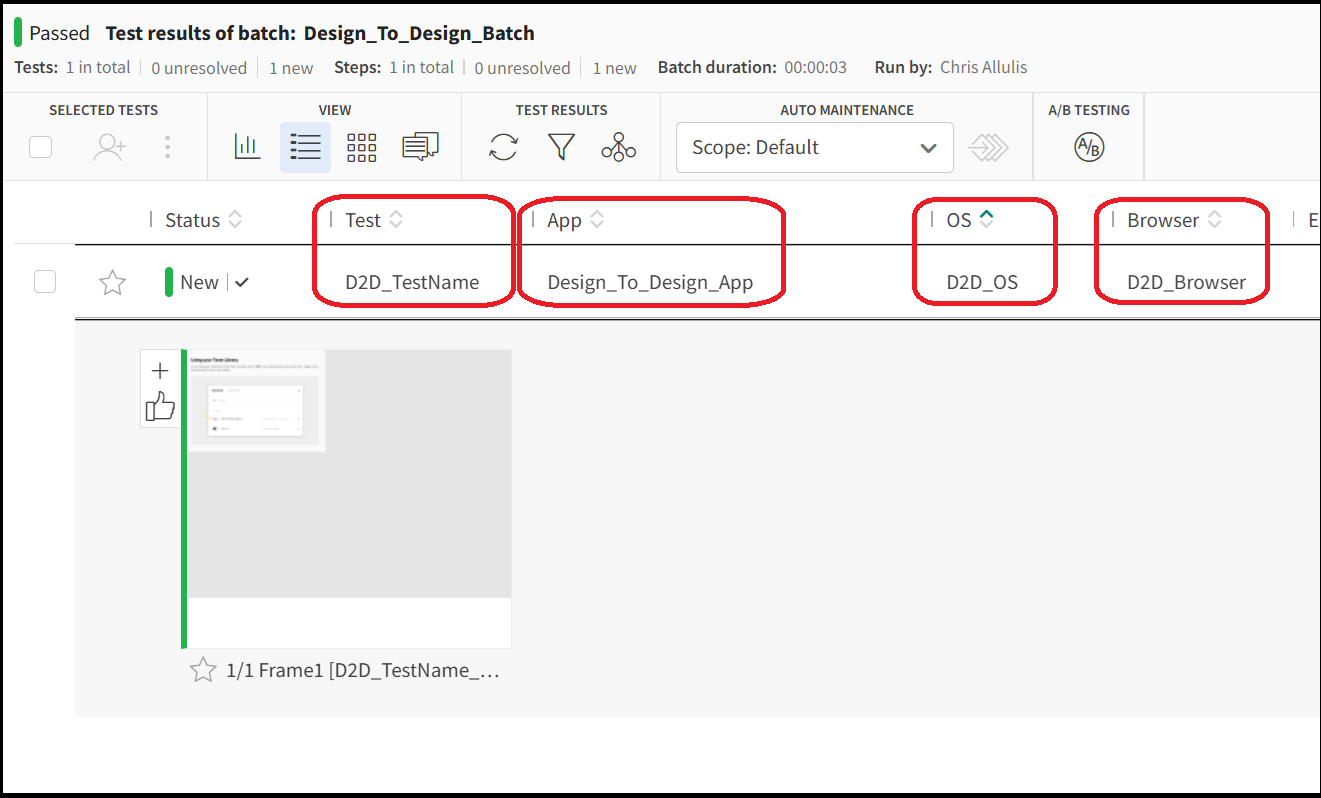Open the A/B Testing panel
This screenshot has width=1321, height=798.
1088,147
